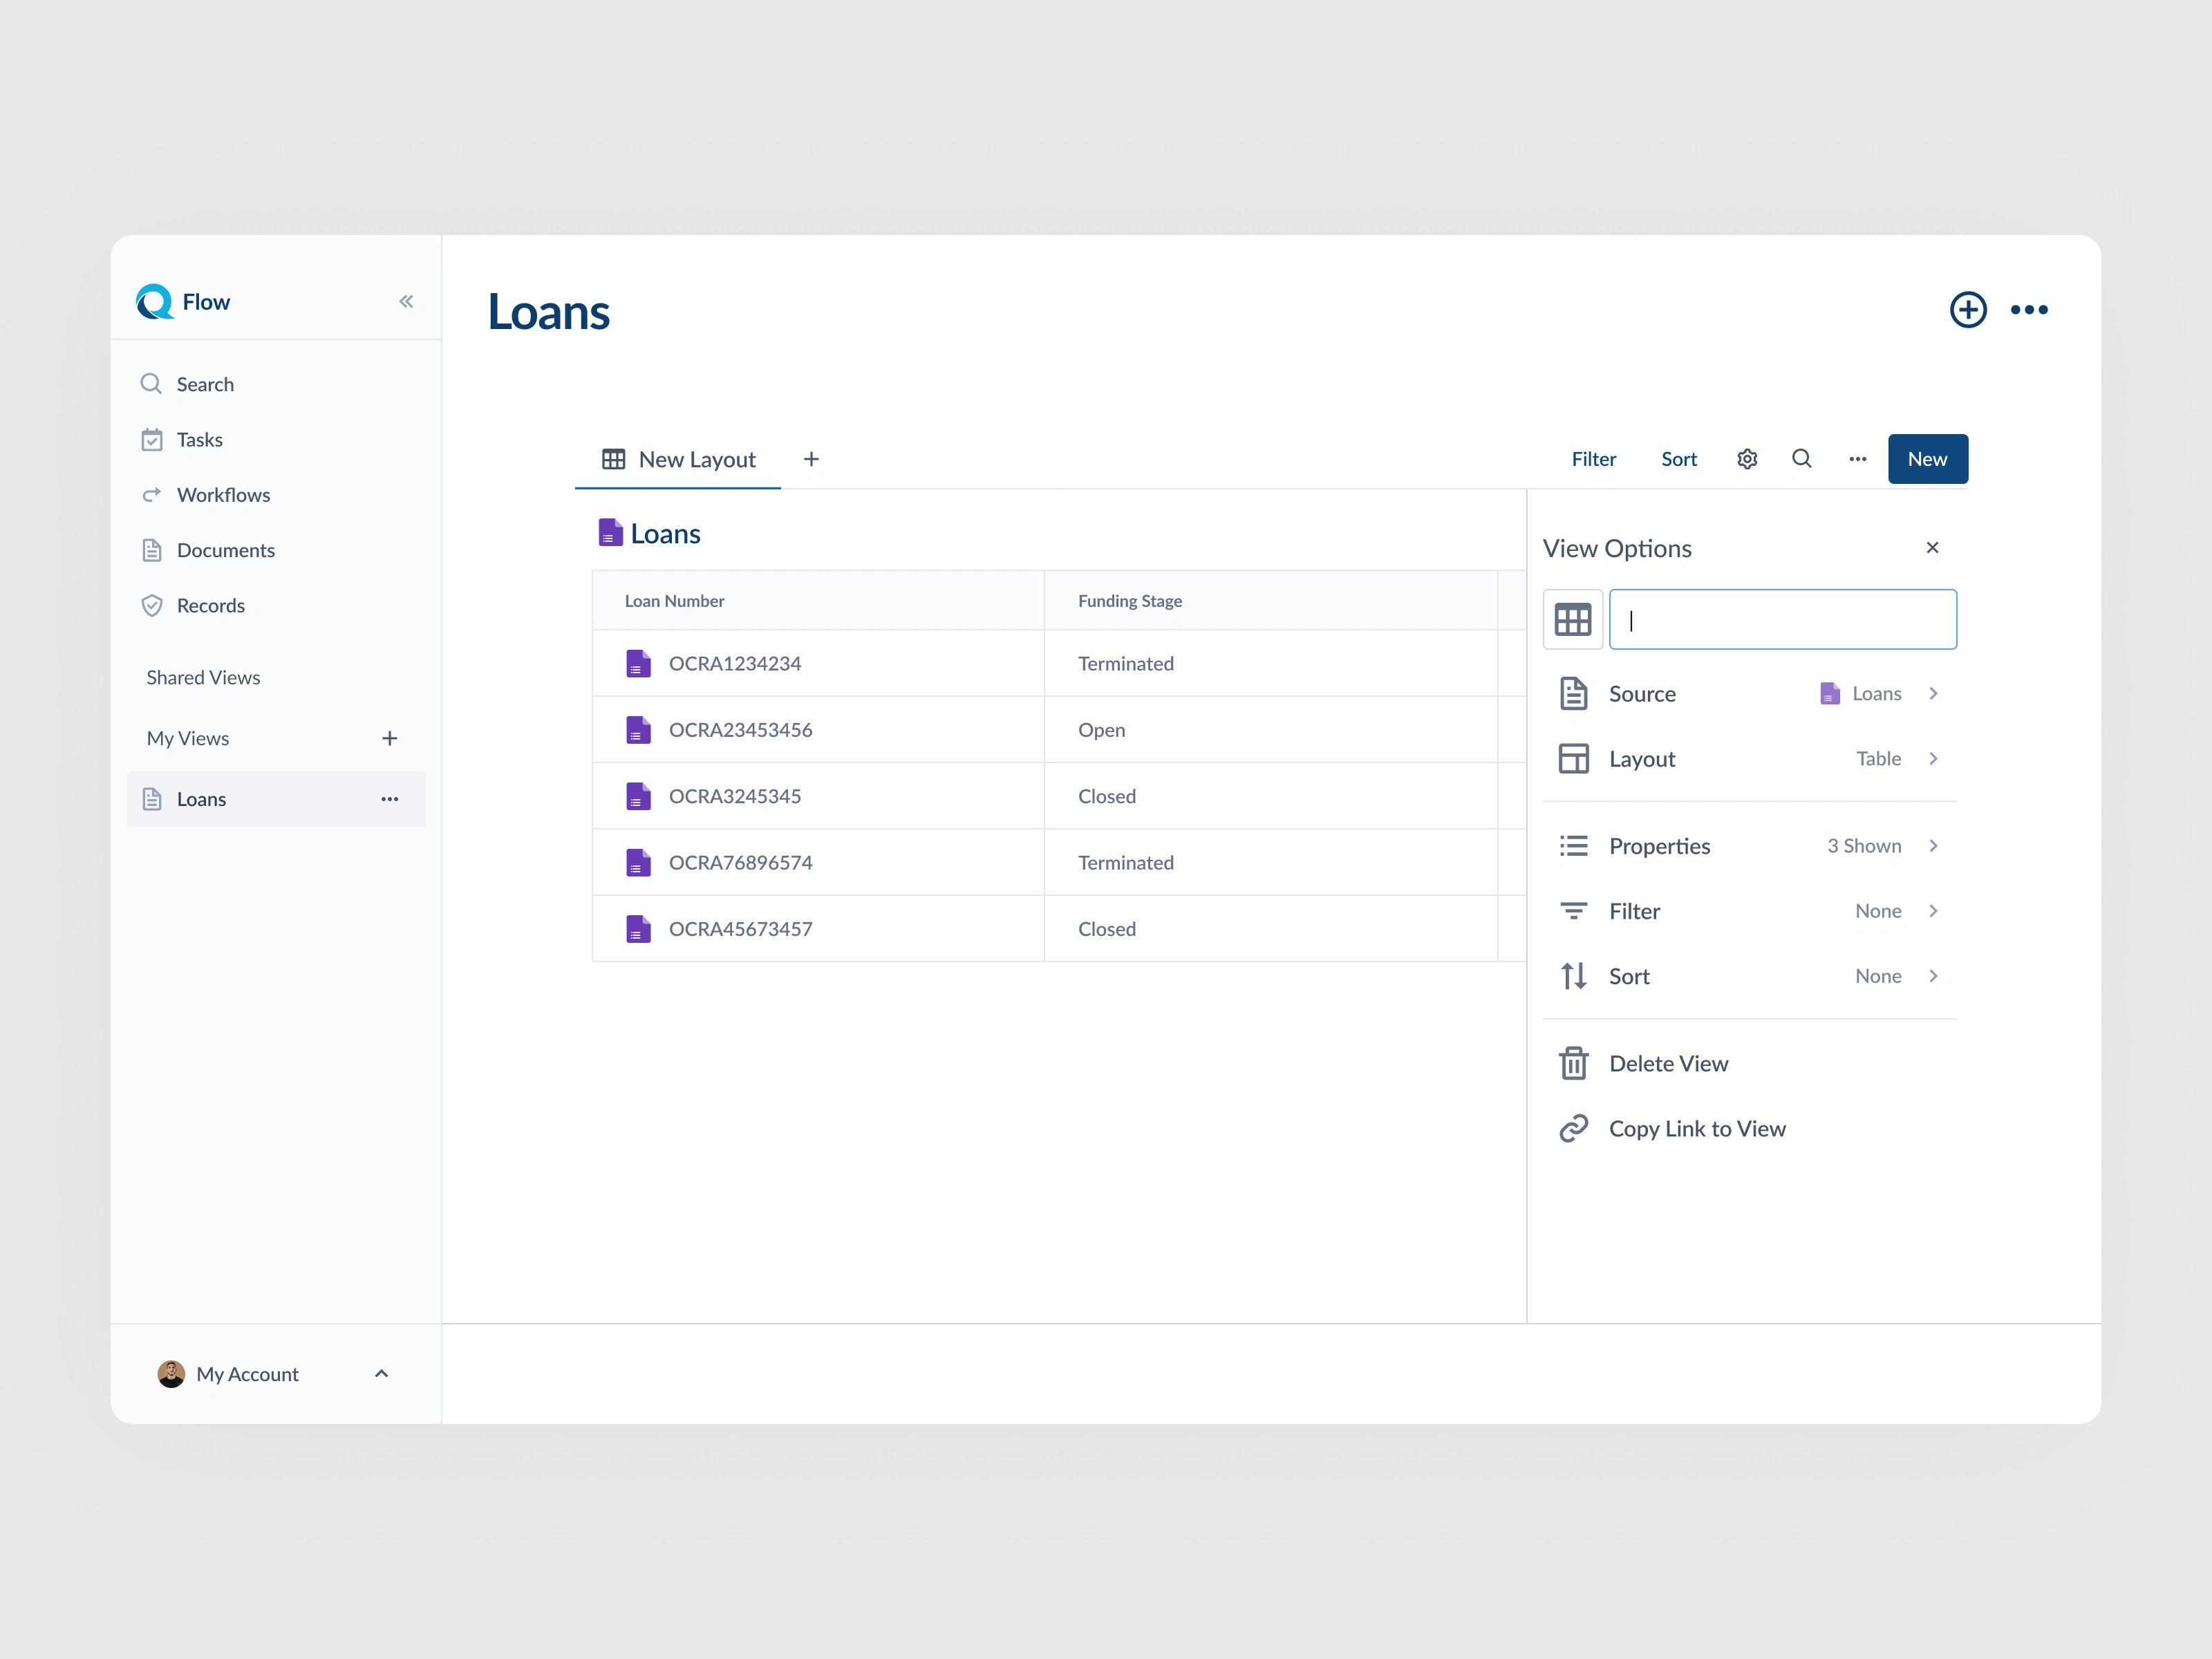Viewport: 2212px width, 1659px height.
Task: Select the table layout icon in View Options
Action: point(1572,619)
